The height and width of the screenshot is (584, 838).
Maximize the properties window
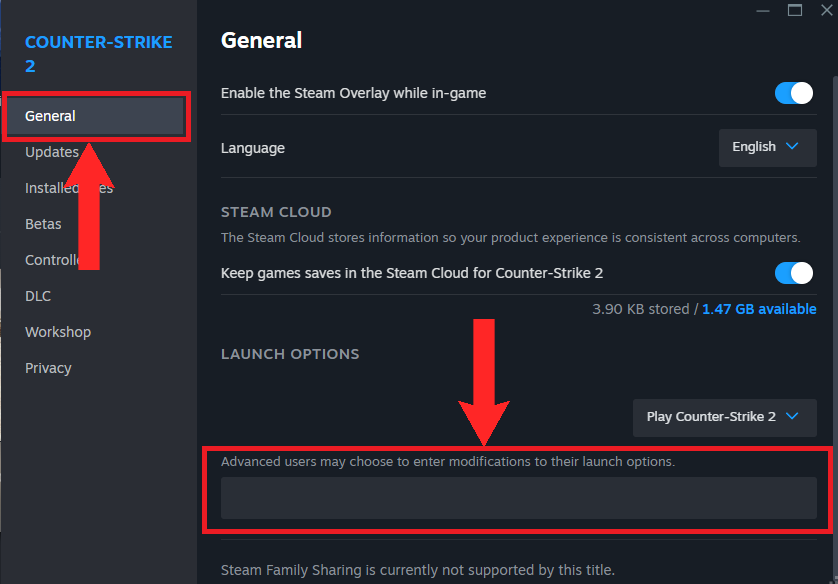click(795, 10)
